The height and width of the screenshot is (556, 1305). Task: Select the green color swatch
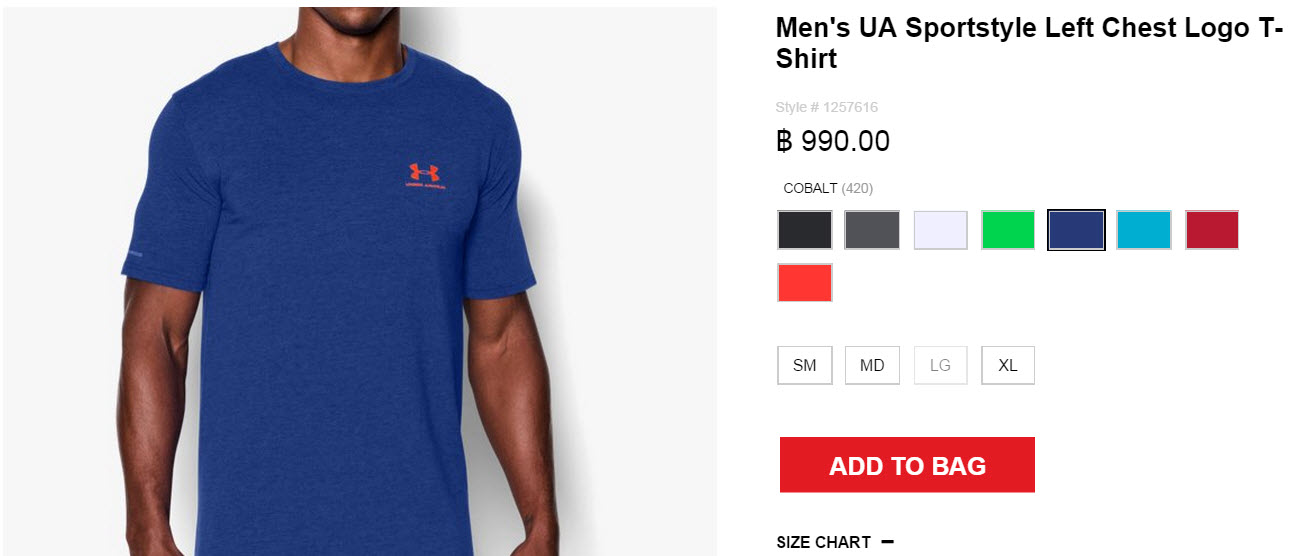pyautogui.click(x=1008, y=230)
